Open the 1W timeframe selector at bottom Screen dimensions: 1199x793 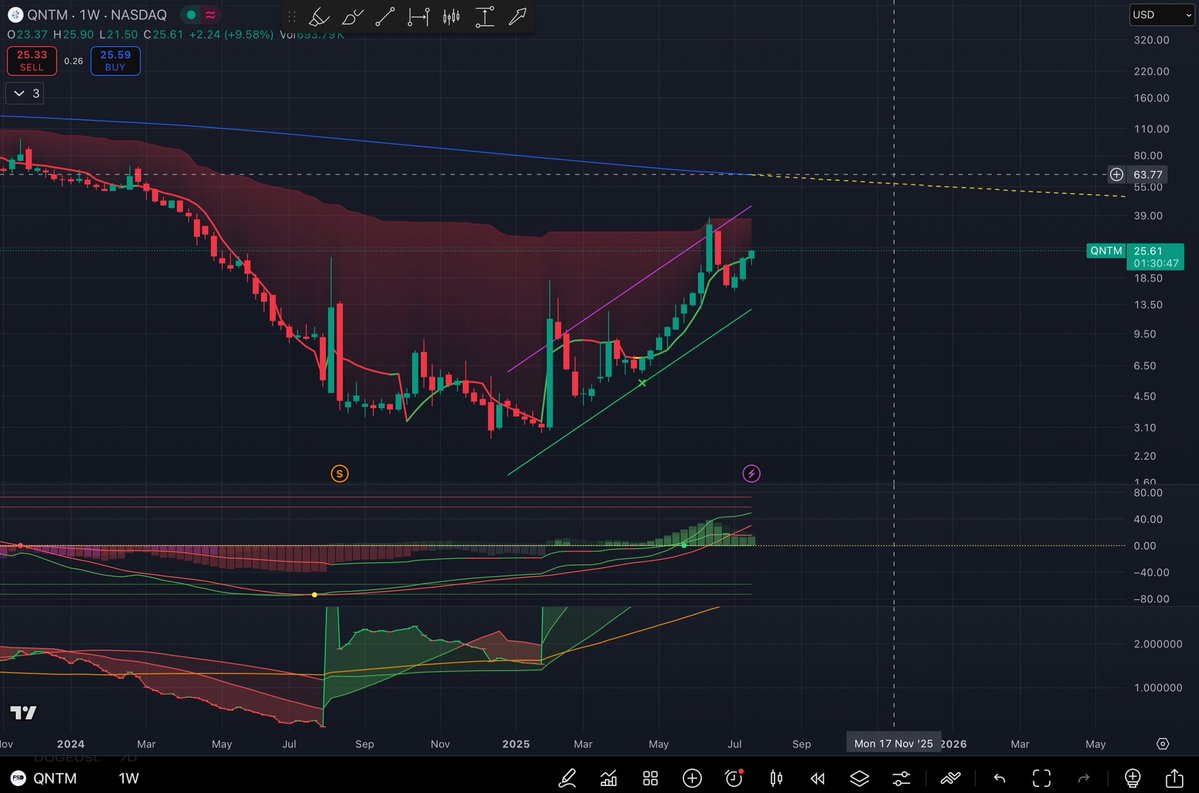pyautogui.click(x=128, y=778)
